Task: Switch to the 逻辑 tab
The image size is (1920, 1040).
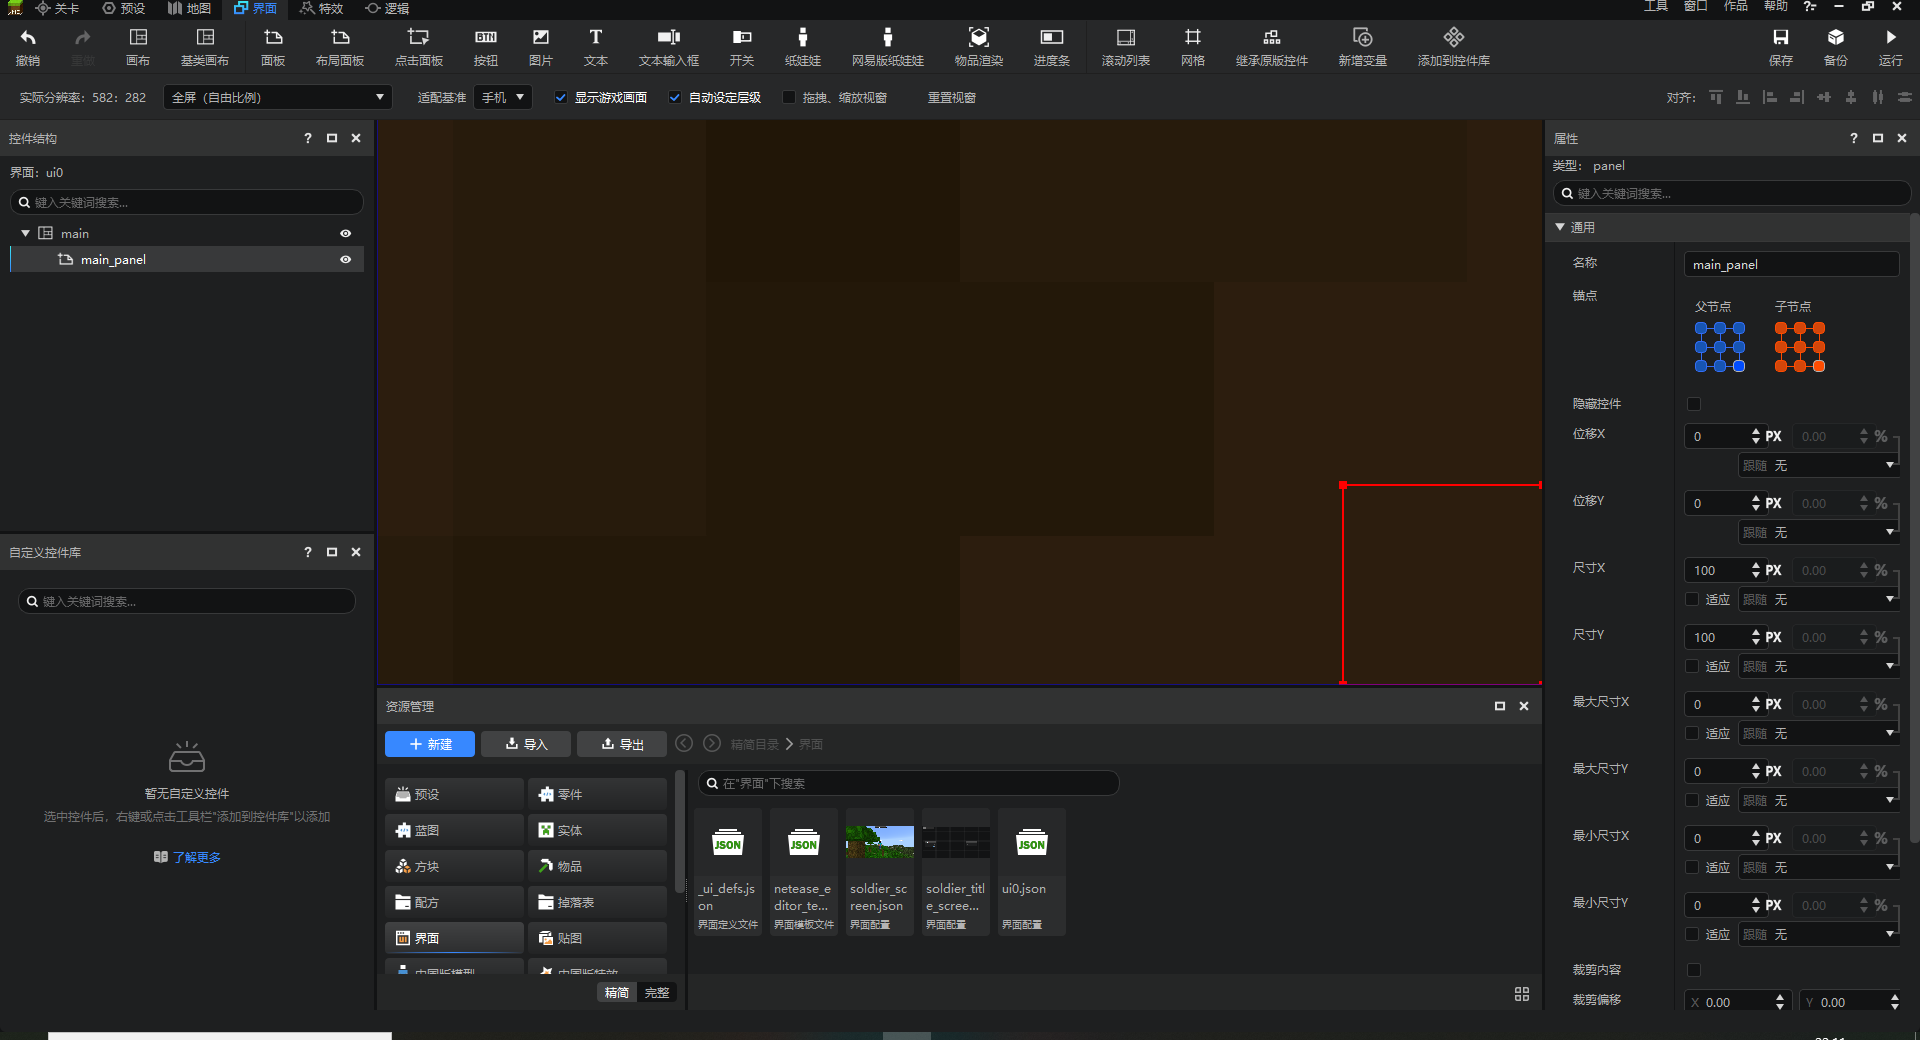Action: (x=387, y=8)
